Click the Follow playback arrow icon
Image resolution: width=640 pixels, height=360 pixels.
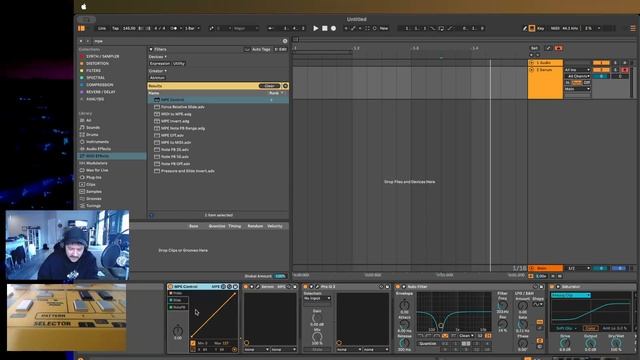pyautogui.click(x=270, y=28)
